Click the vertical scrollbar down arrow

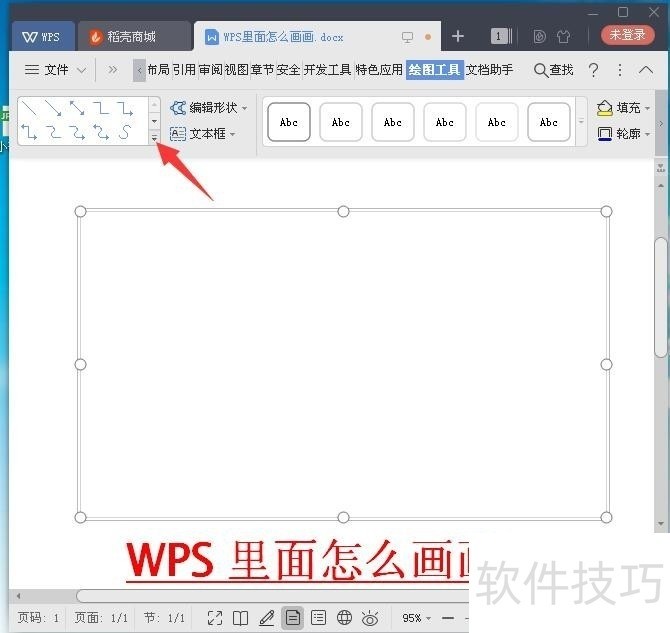[x=661, y=524]
